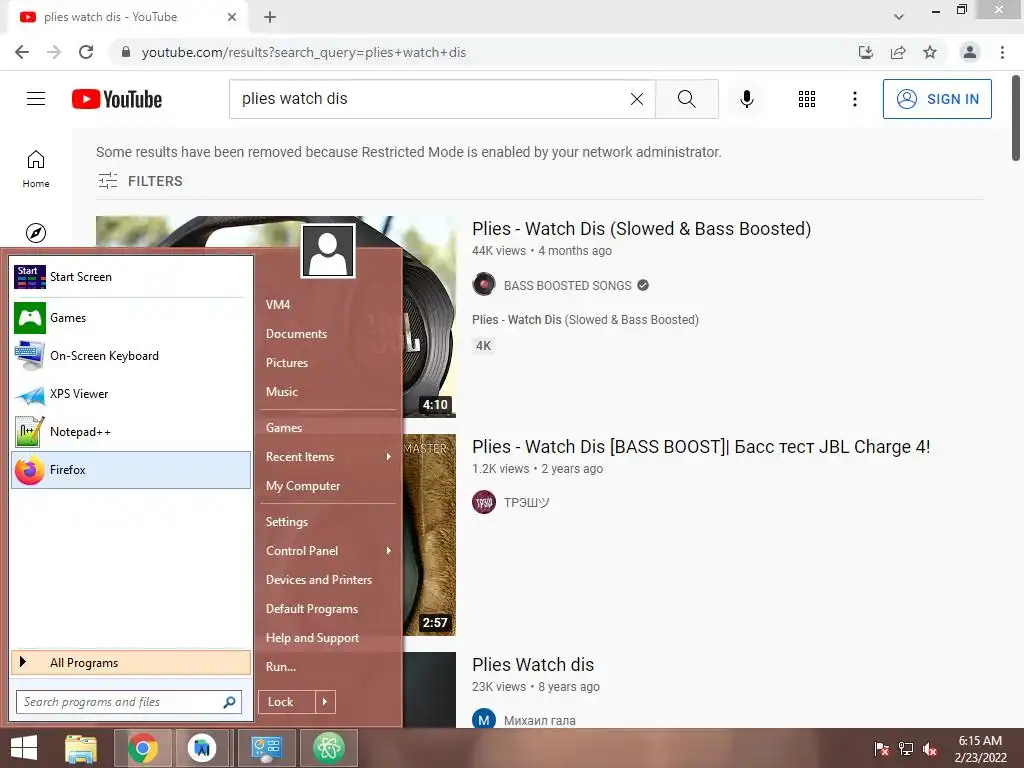The height and width of the screenshot is (768, 1024).
Task: Submit search with the magnifier button
Action: click(686, 99)
